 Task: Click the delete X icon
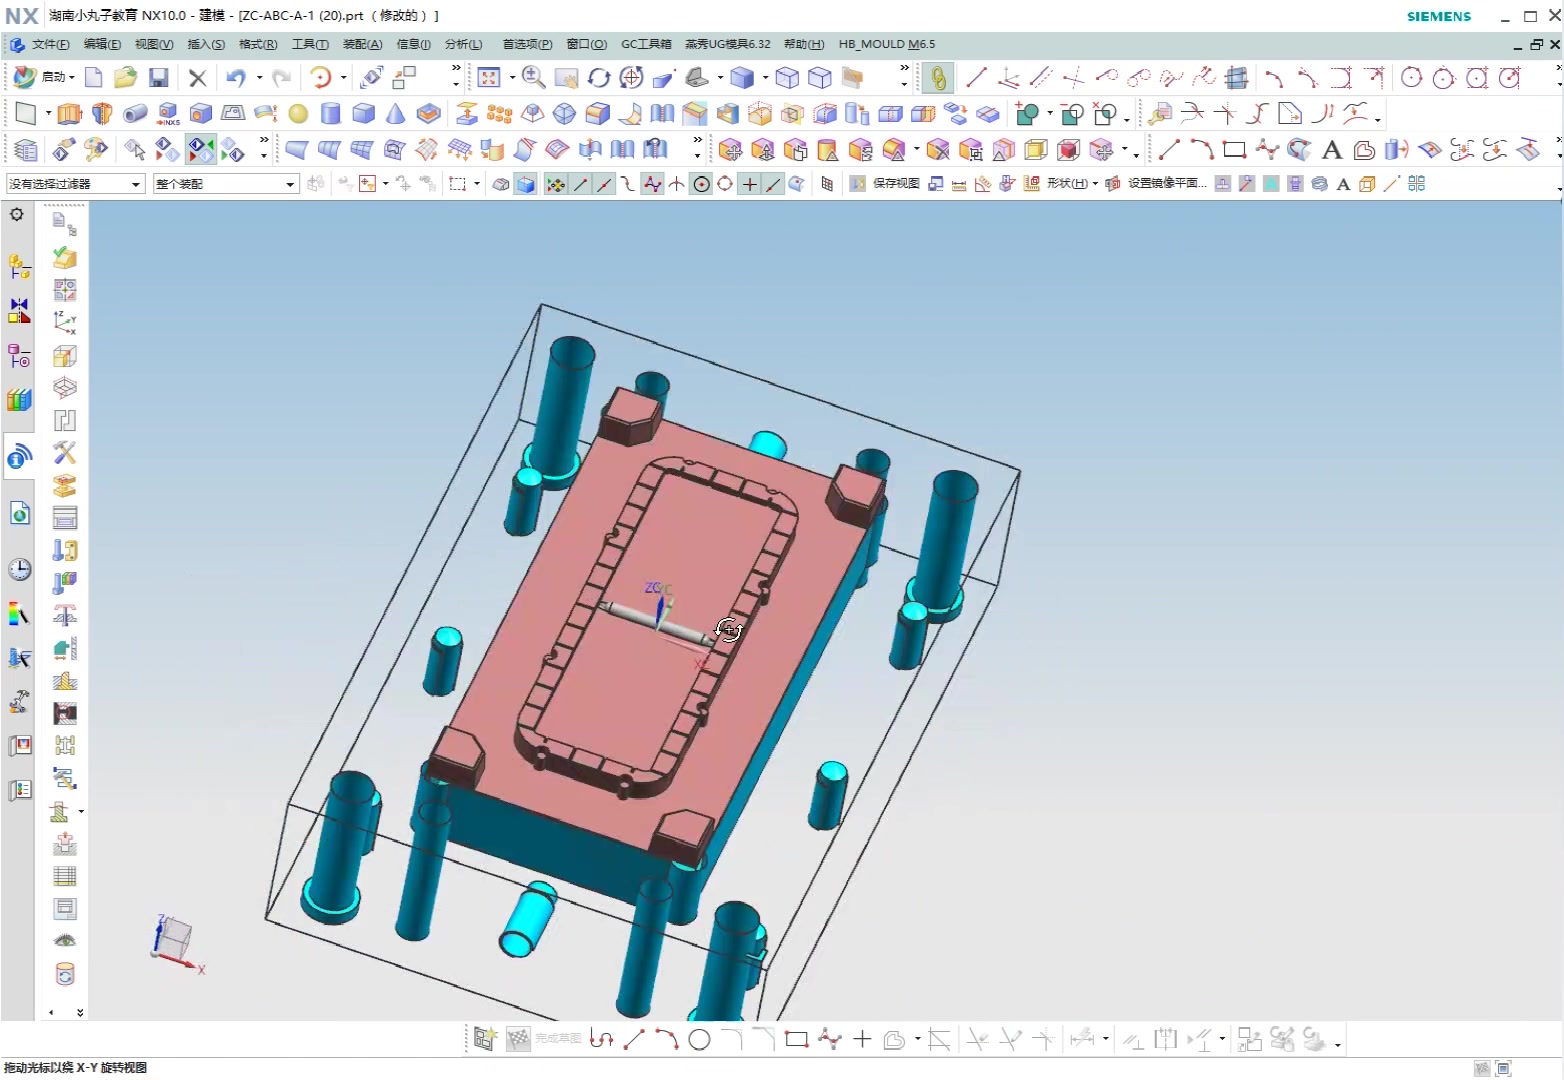click(197, 78)
